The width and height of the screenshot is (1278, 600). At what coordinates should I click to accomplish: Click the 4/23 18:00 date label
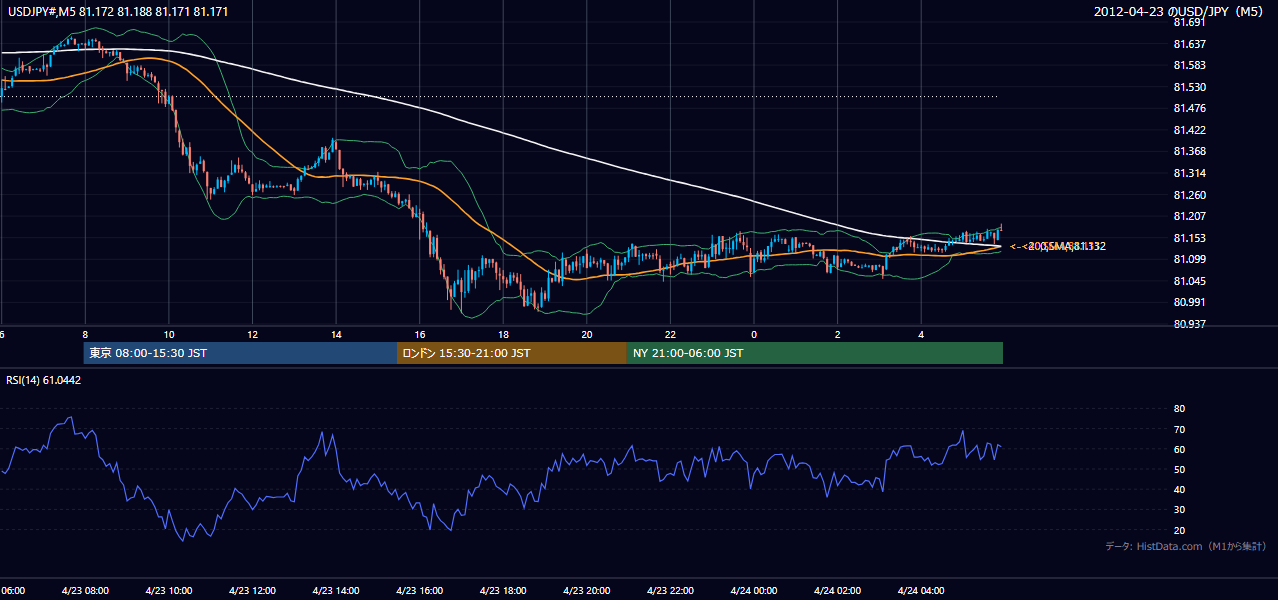pyautogui.click(x=503, y=590)
